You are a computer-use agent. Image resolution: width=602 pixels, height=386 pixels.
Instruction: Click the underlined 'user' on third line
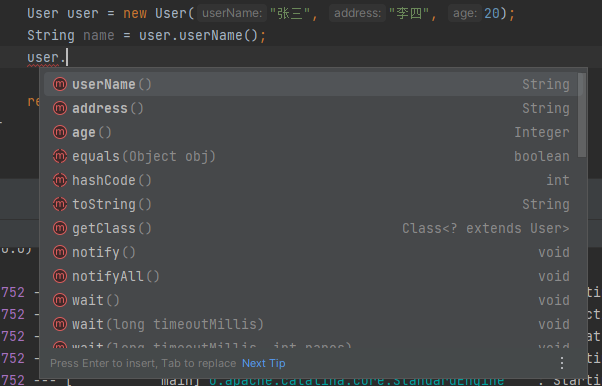43,58
